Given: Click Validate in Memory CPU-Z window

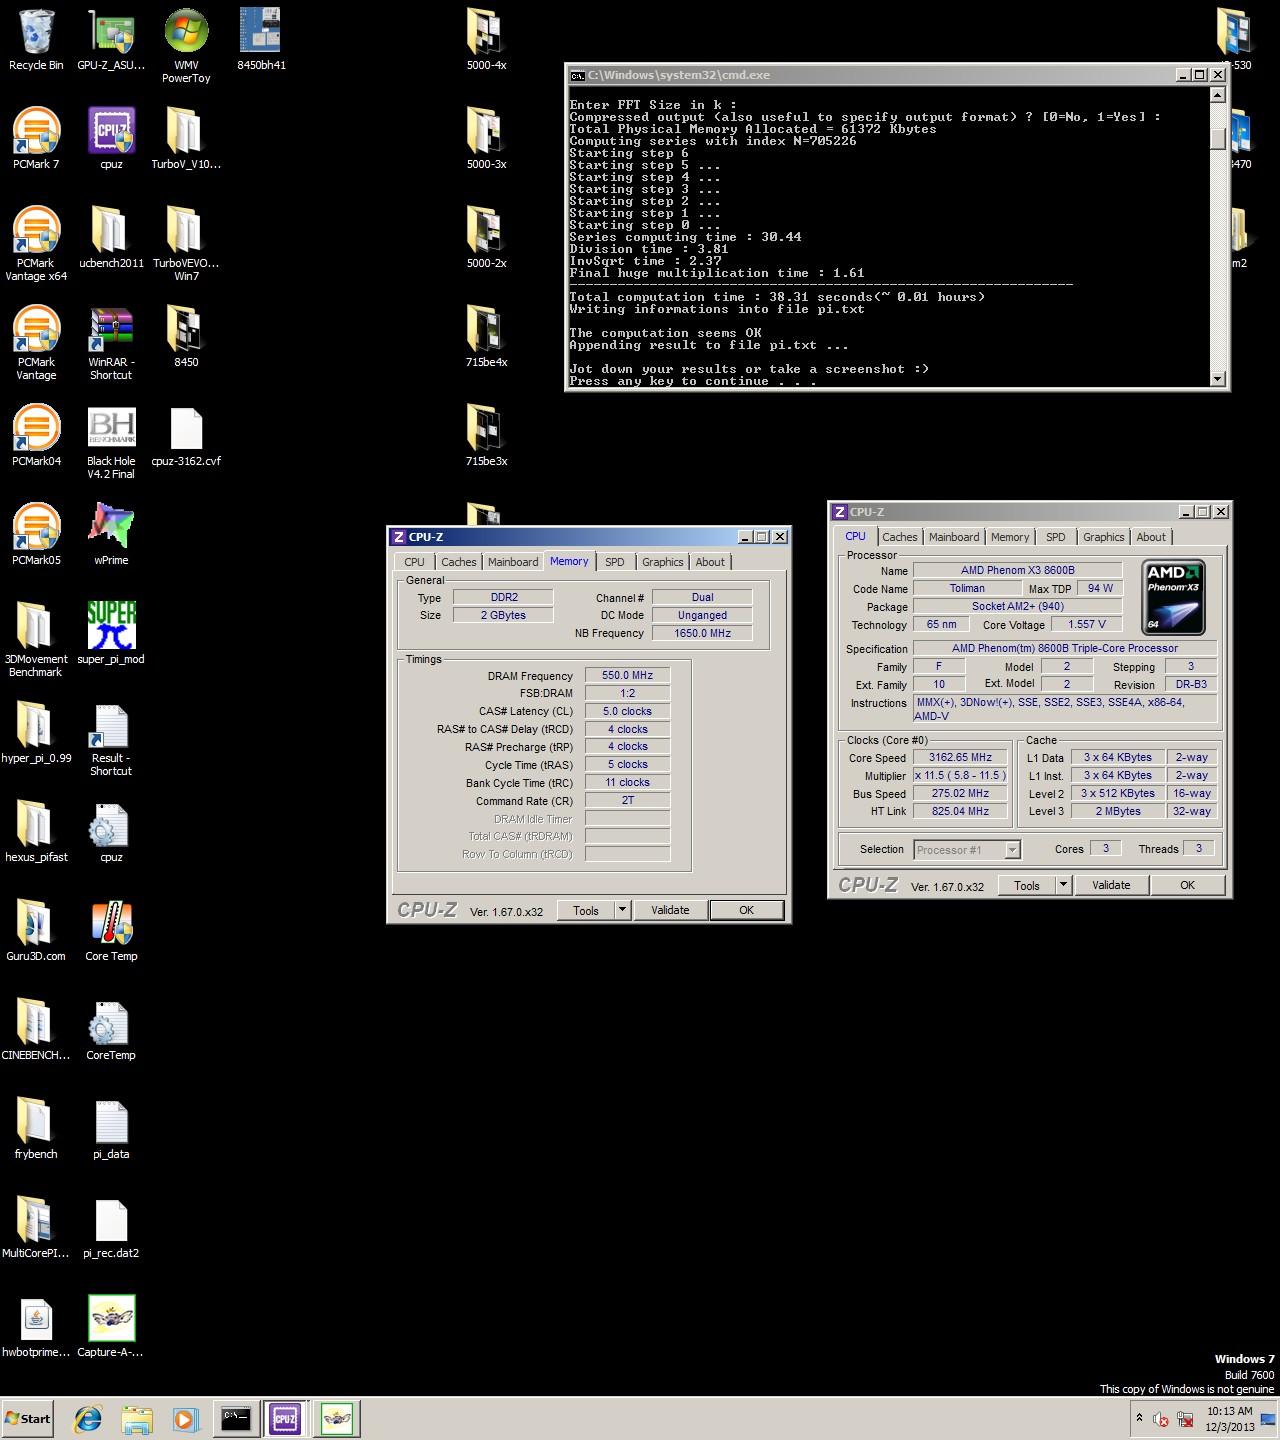Looking at the screenshot, I should tap(670, 910).
